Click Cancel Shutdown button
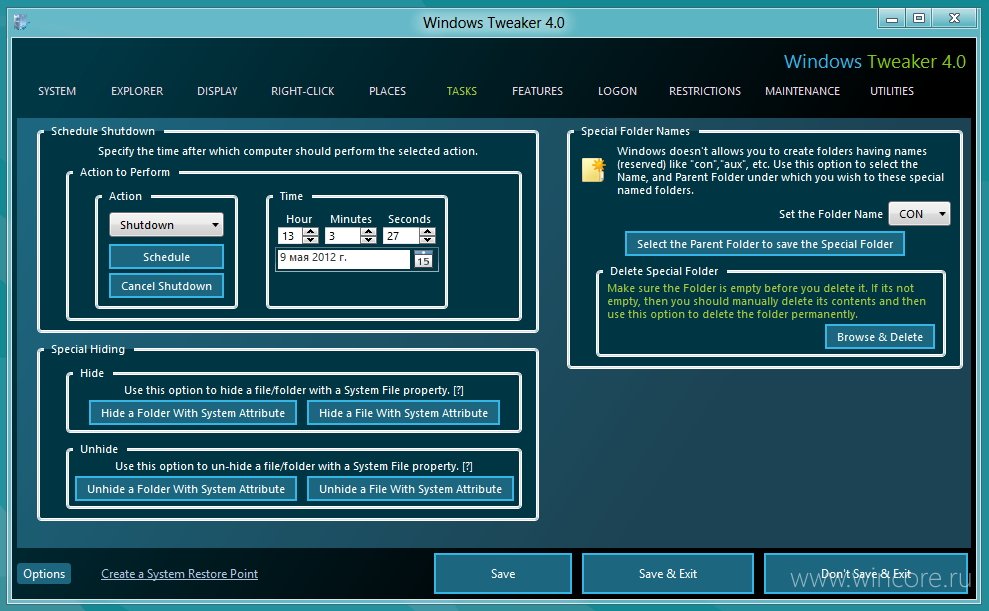 167,286
